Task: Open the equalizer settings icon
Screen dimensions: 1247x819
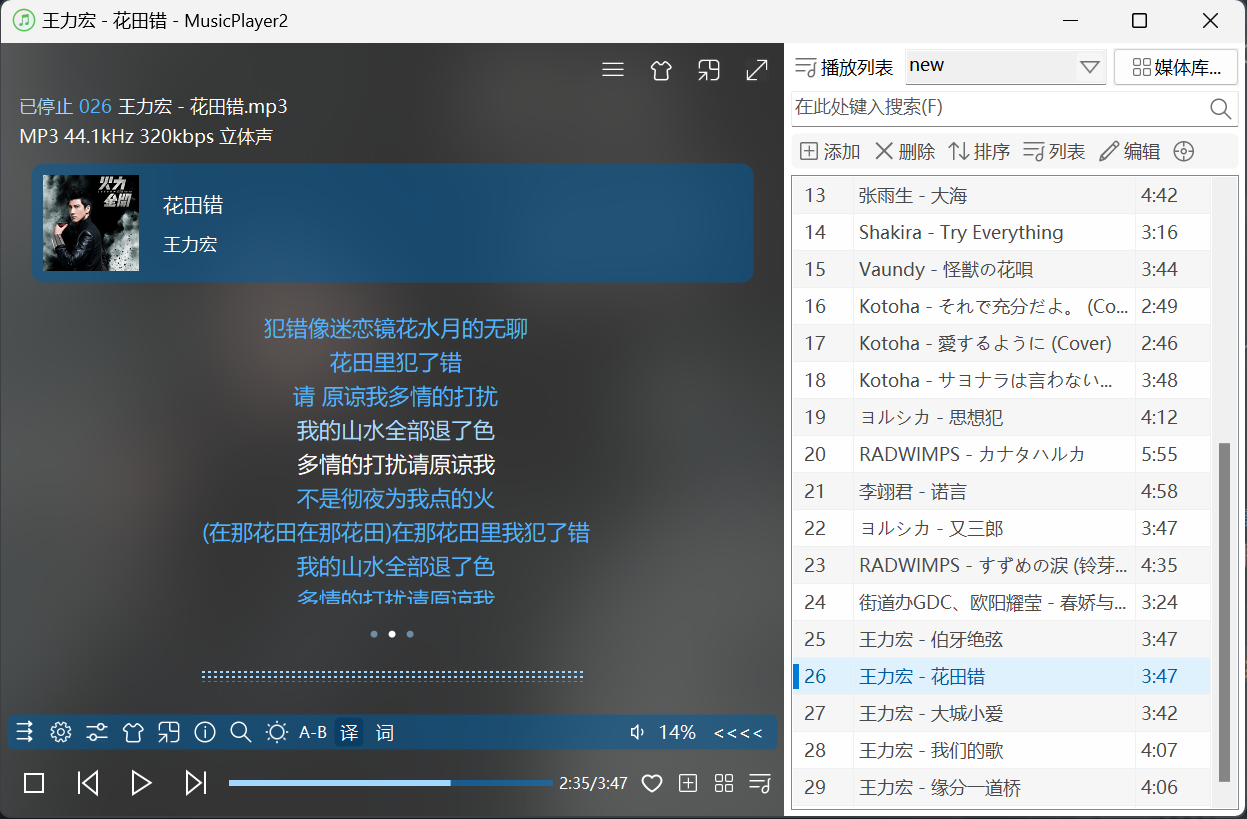Action: [96, 732]
